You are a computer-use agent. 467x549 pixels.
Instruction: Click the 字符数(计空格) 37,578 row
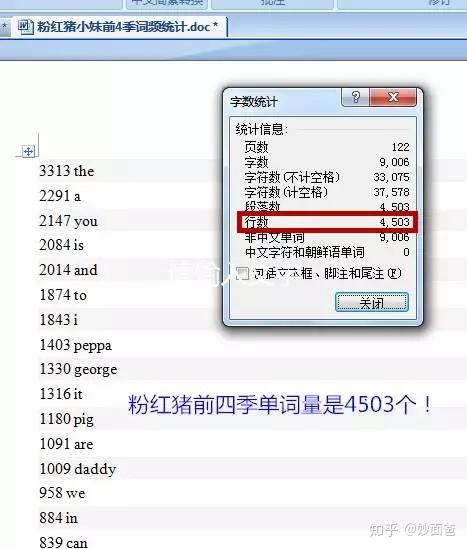click(327, 192)
